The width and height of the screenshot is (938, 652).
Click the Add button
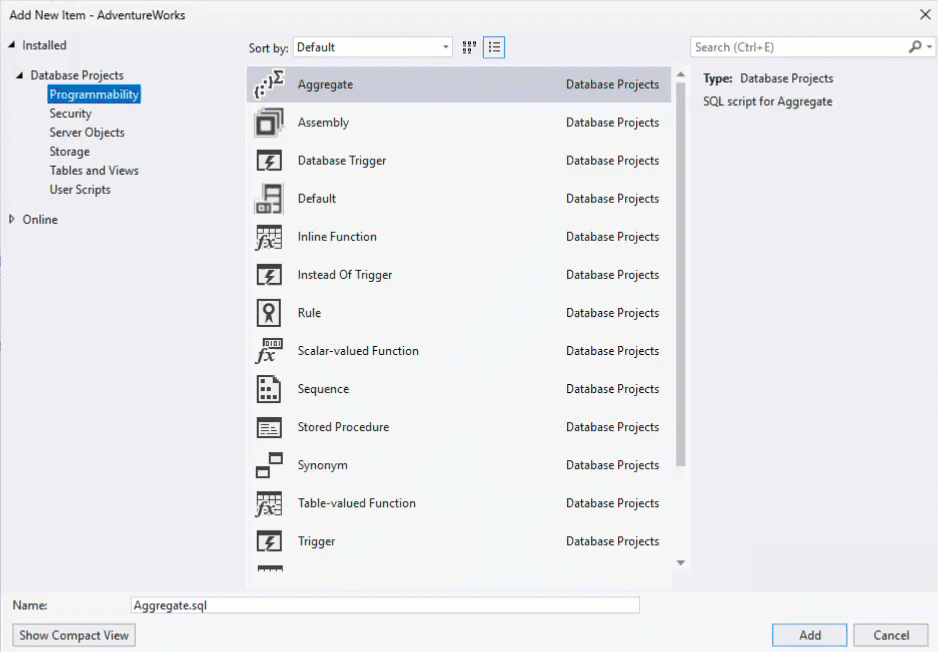(808, 635)
